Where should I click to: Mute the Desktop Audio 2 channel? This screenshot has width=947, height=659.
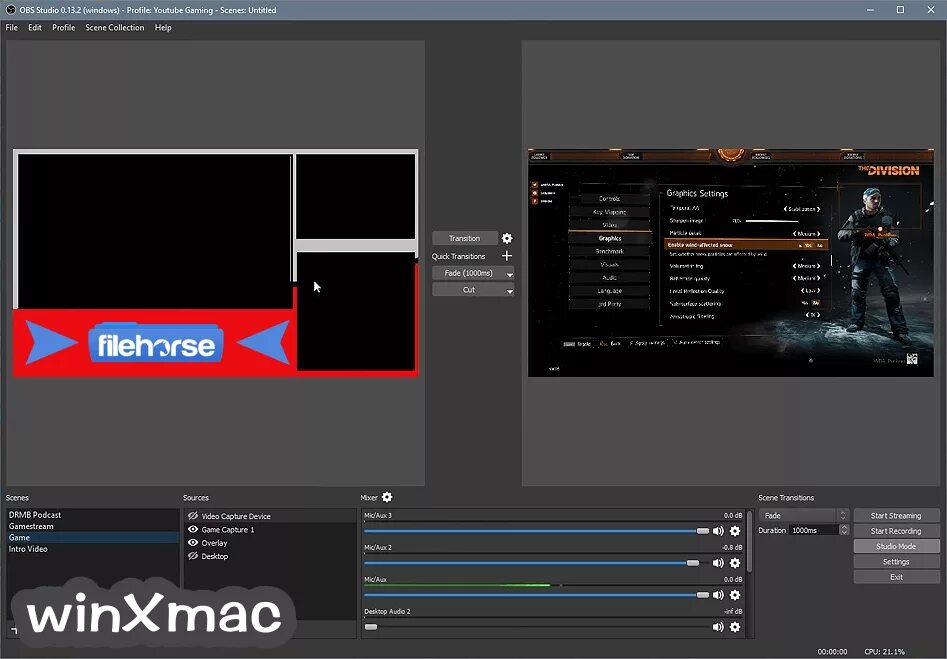click(x=718, y=626)
